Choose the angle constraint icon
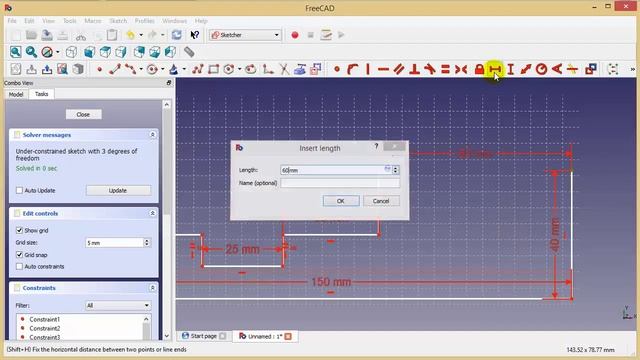This screenshot has width=640, height=360. (x=557, y=69)
